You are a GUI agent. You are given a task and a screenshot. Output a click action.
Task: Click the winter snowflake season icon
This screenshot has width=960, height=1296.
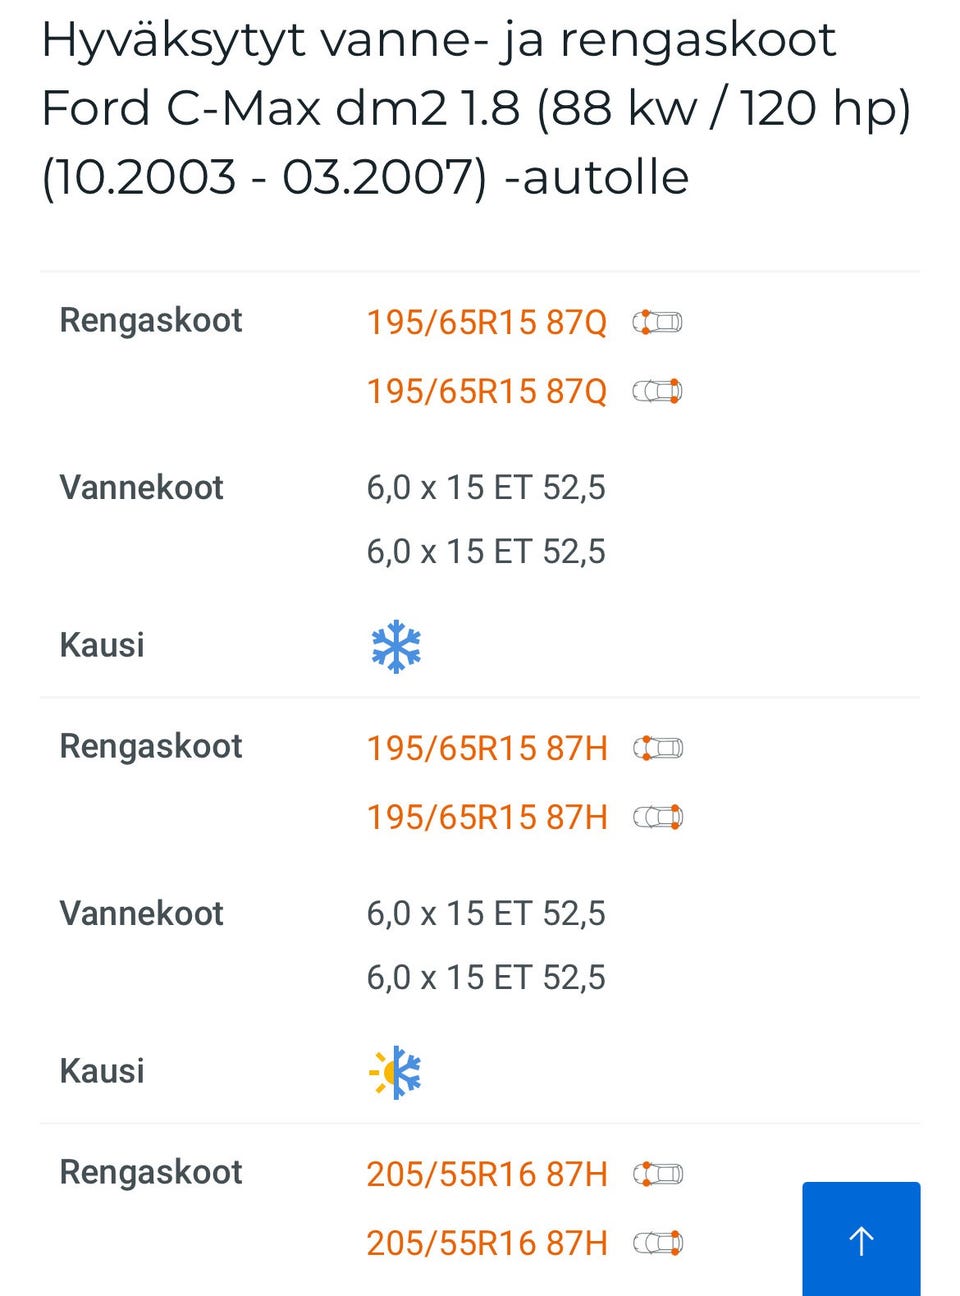[396, 646]
